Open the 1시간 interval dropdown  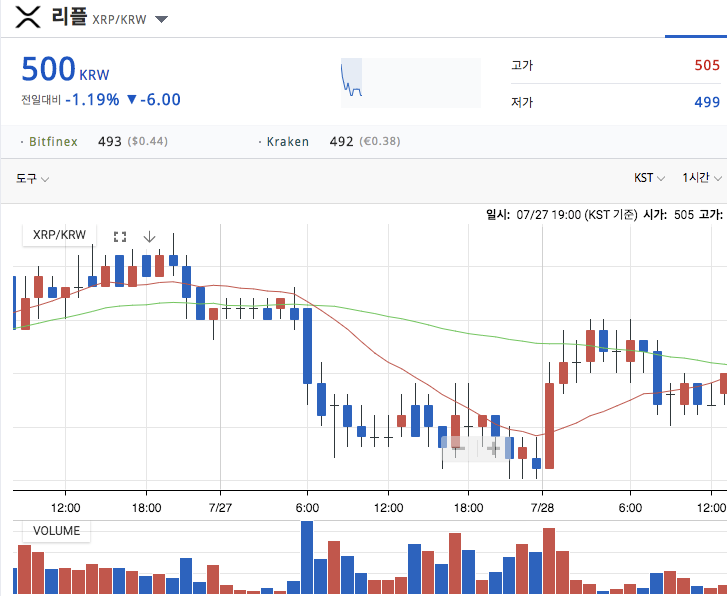701,178
